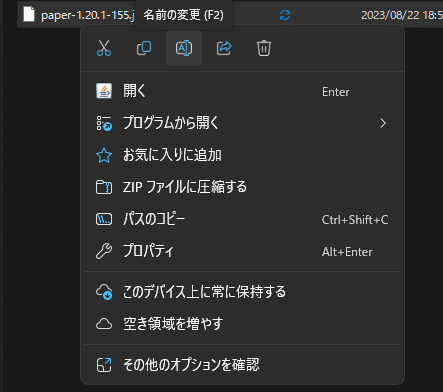Click the Rename icon button
The height and width of the screenshot is (392, 443).
(x=184, y=48)
